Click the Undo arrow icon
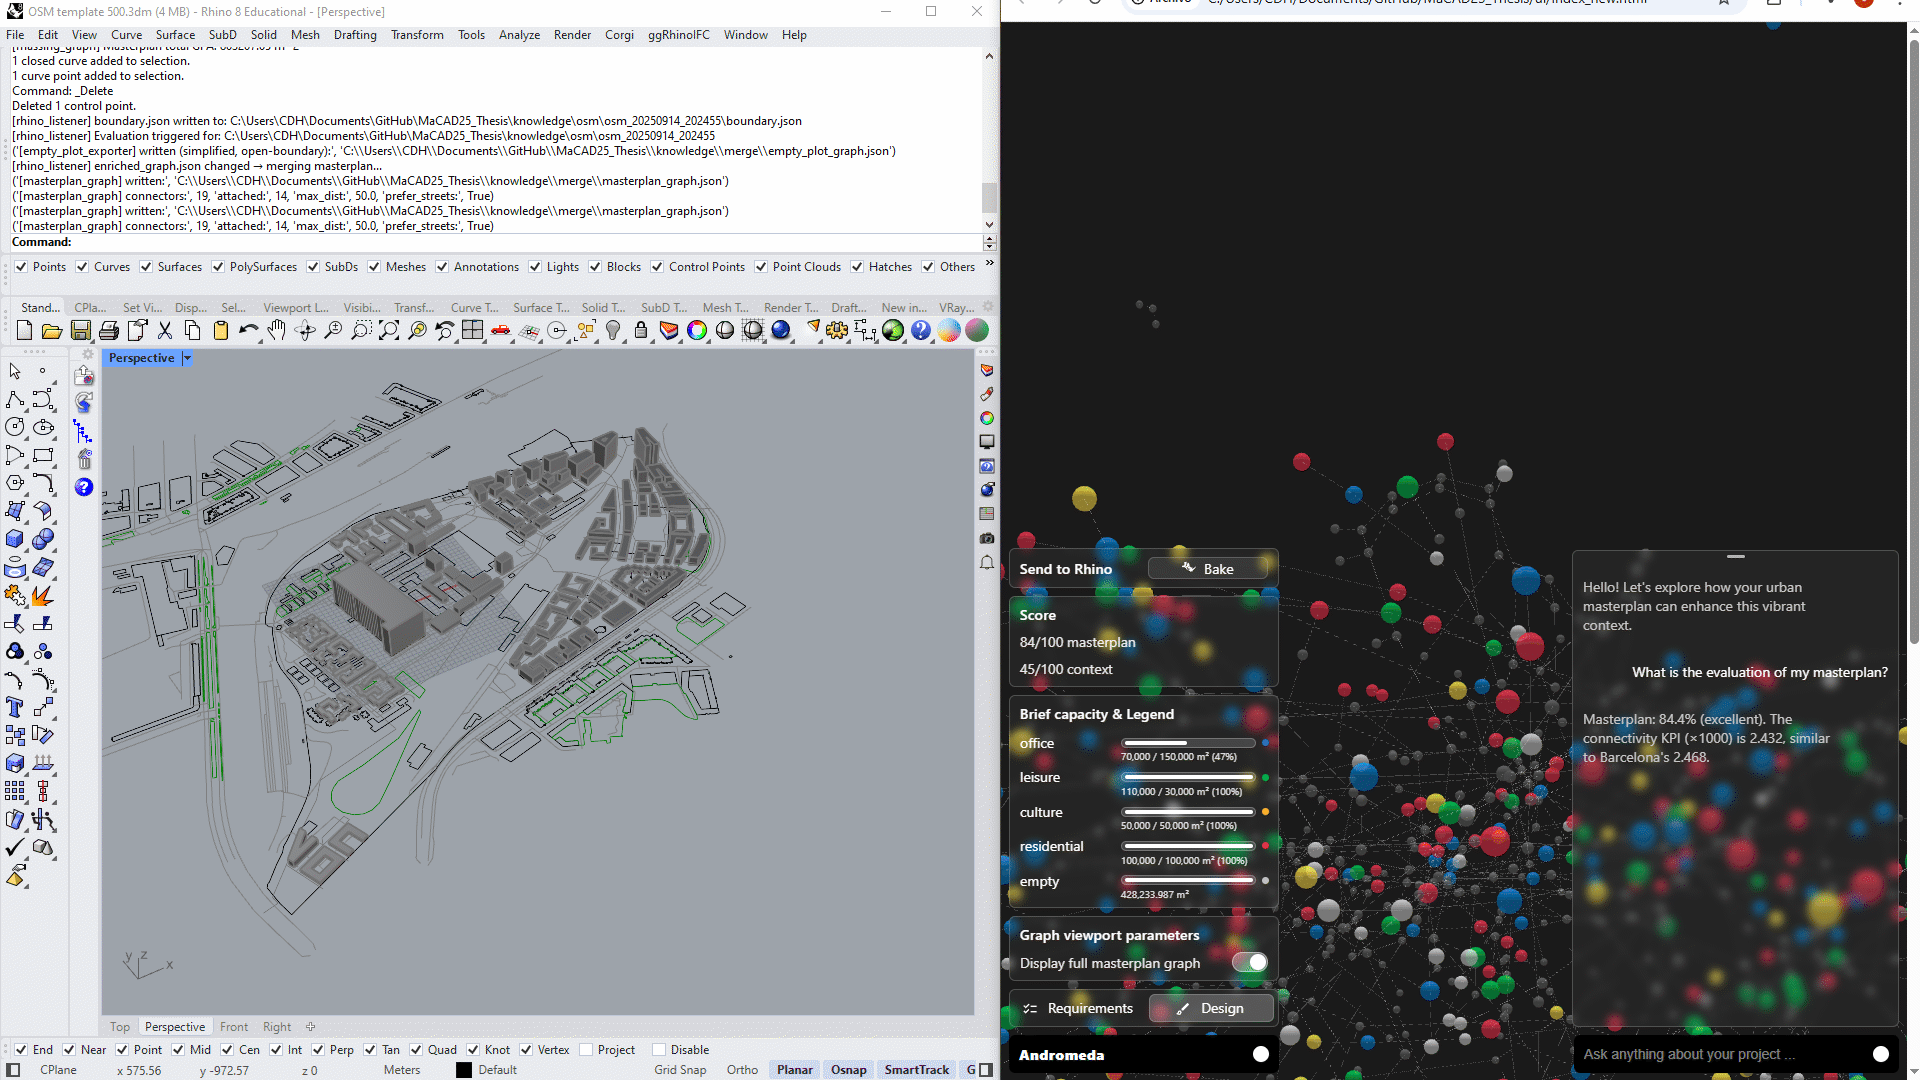 (x=248, y=331)
